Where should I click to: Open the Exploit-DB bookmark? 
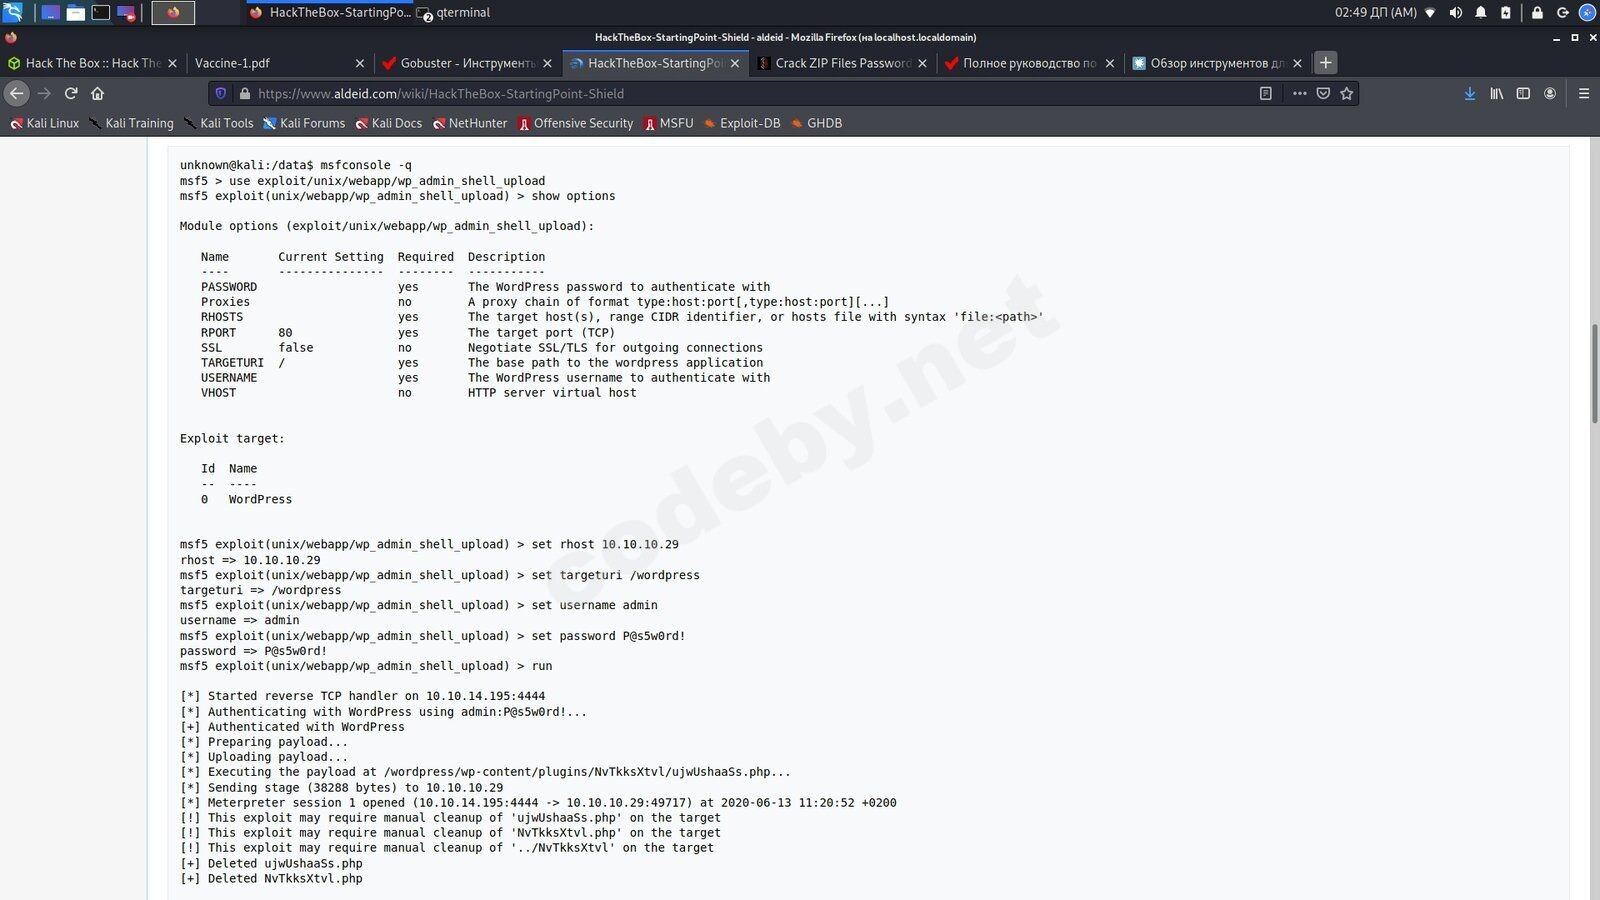coord(741,123)
